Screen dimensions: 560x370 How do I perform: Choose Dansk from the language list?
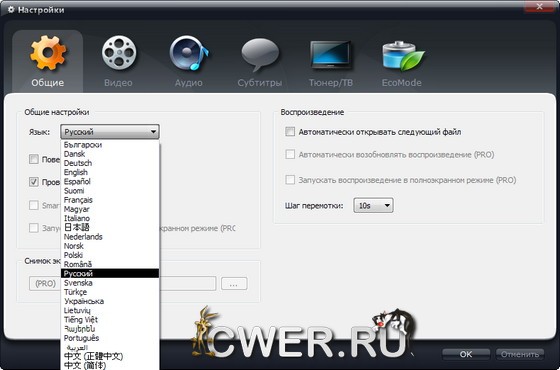110,154
